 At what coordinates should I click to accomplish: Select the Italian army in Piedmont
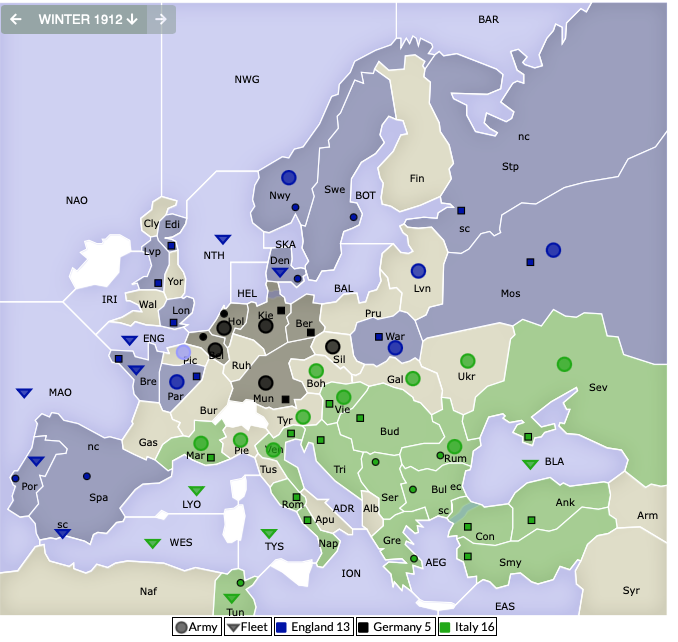(240, 440)
